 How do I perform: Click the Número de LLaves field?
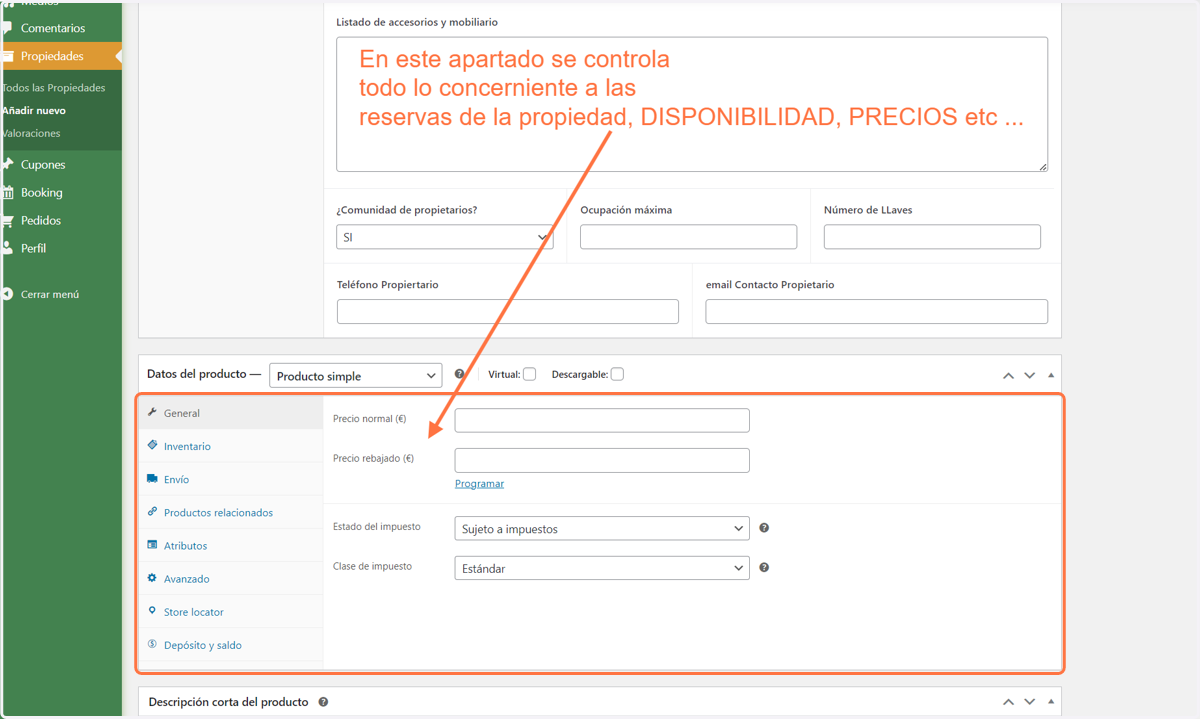(x=932, y=237)
